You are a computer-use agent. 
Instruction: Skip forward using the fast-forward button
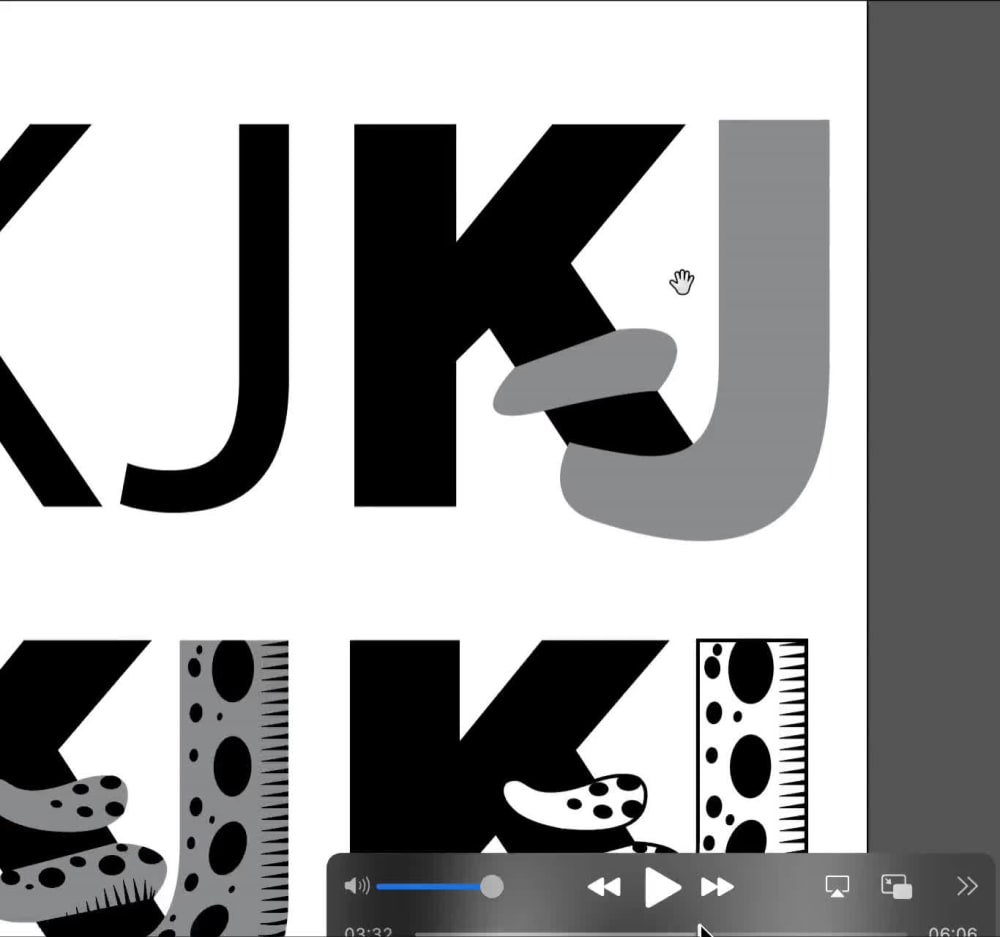[719, 885]
